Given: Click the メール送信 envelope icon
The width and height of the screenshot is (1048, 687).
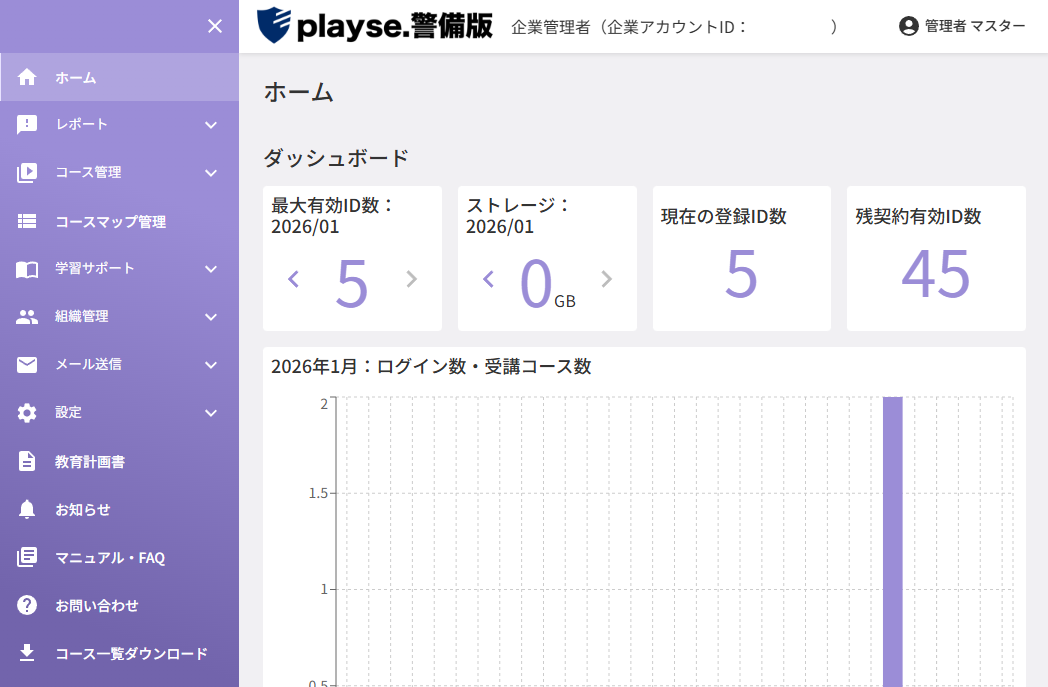Looking at the screenshot, I should [x=27, y=364].
